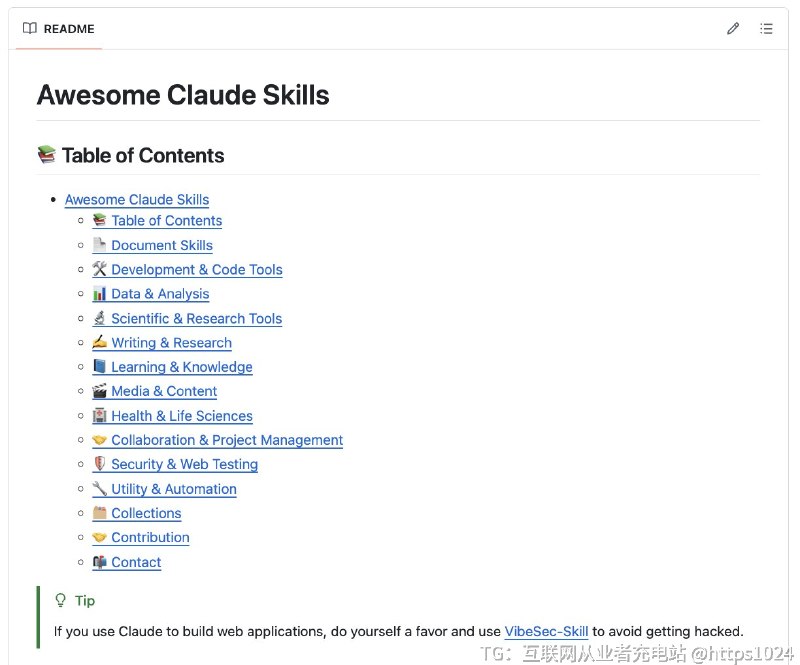Screen dimensions: 800x665
Task: Select the Health & Life Sciences link
Action: (181, 416)
